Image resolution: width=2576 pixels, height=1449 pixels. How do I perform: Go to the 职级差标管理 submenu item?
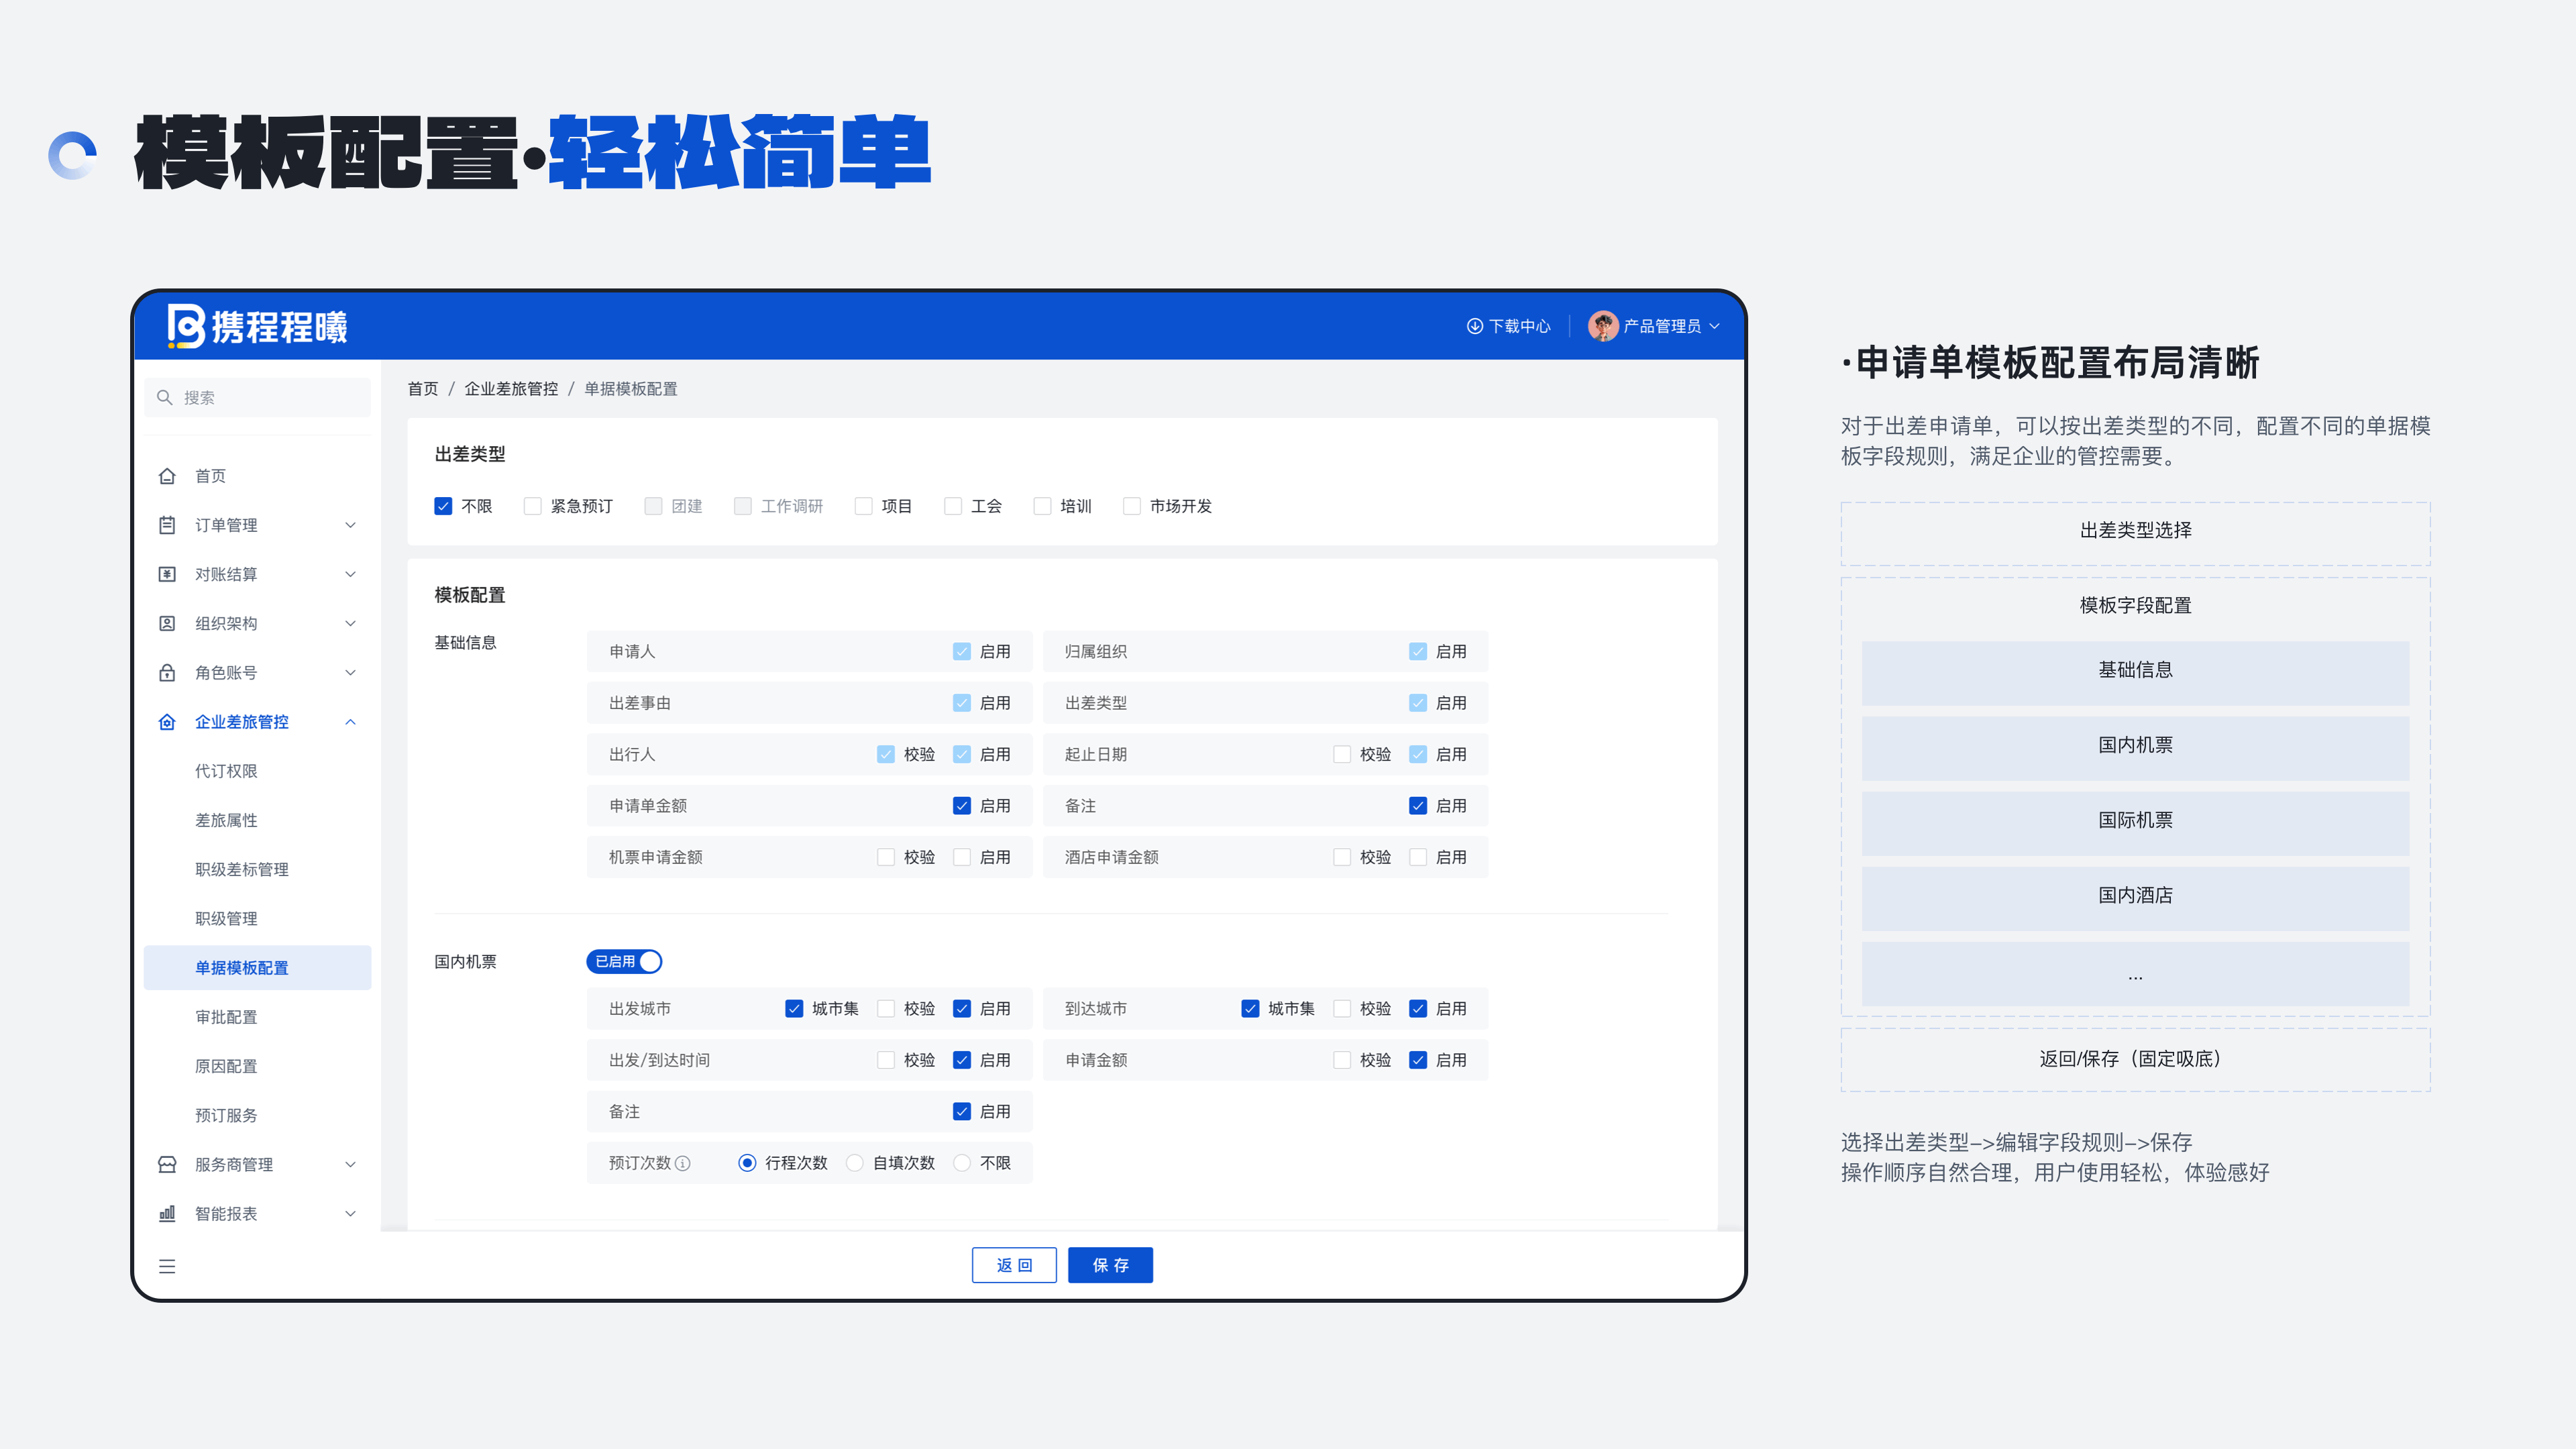(241, 869)
